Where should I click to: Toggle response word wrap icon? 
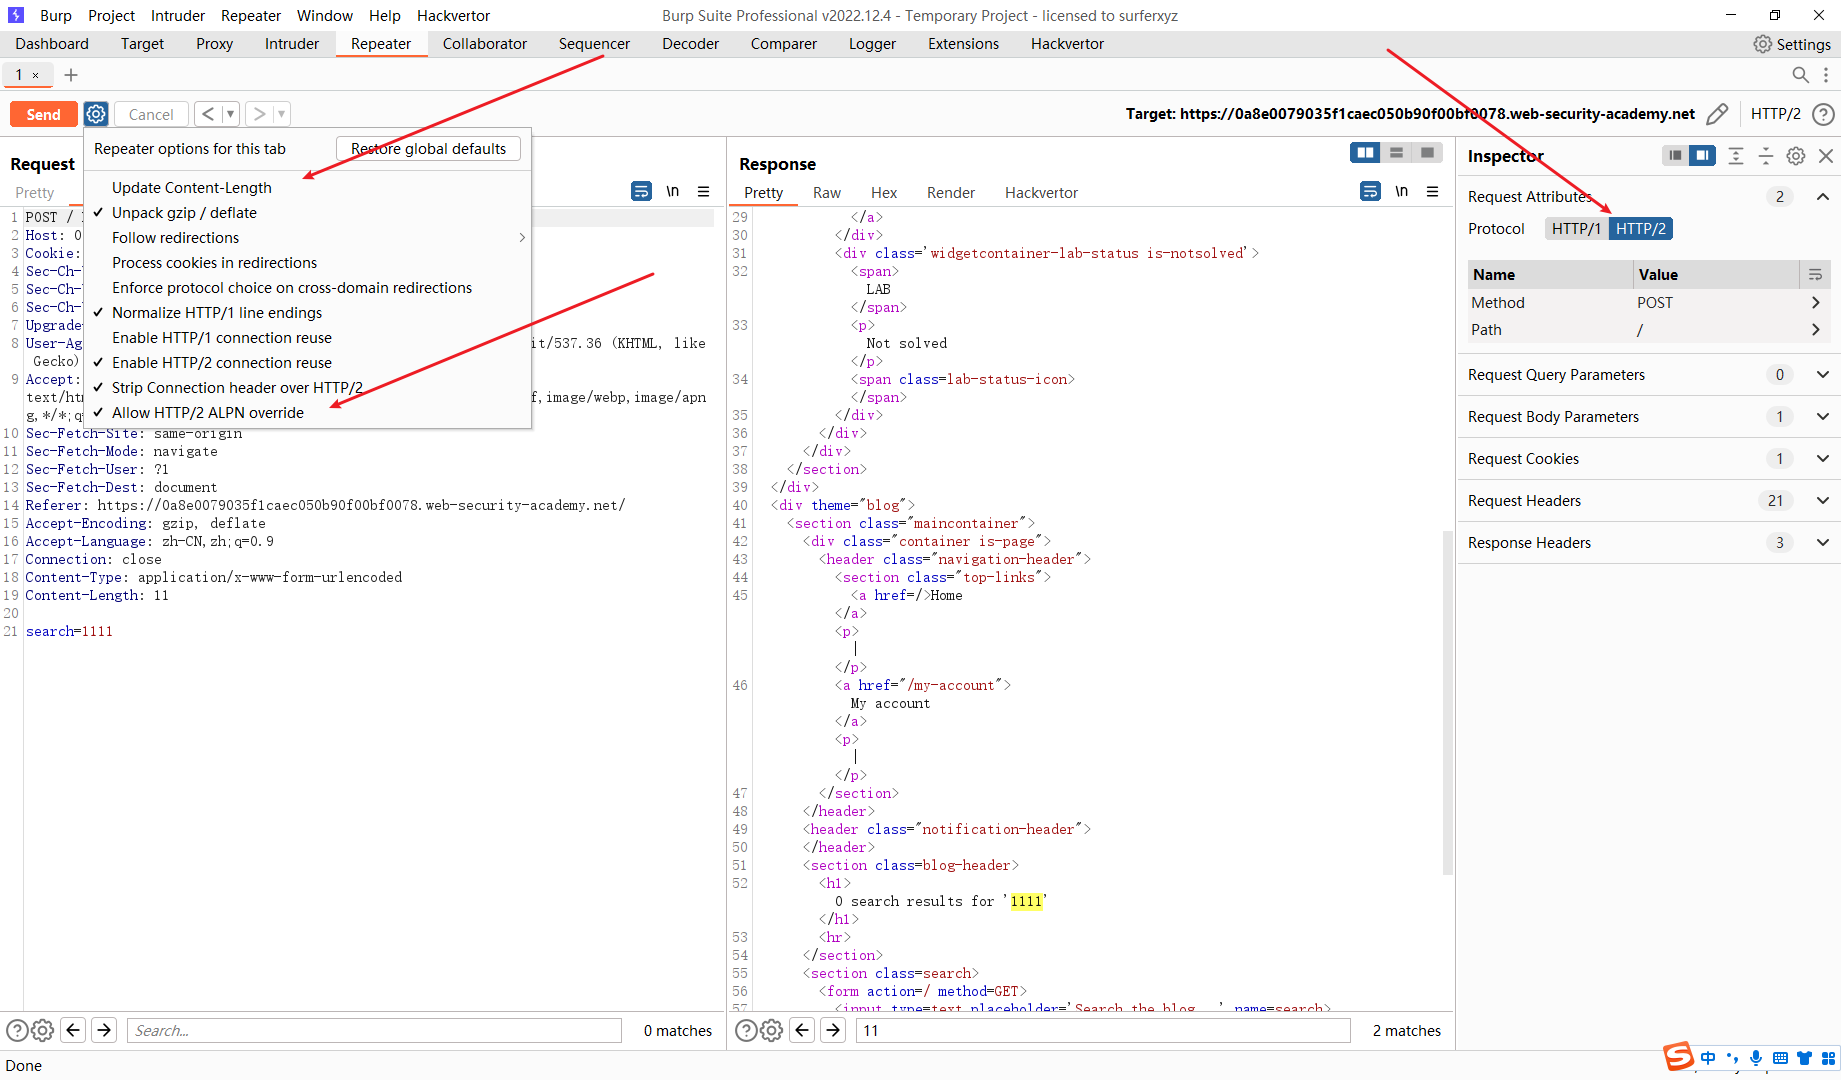coord(1370,191)
